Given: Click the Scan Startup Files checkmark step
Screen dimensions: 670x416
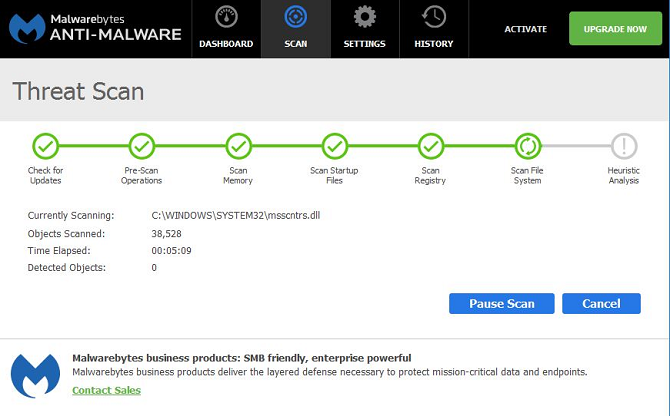Looking at the screenshot, I should pyautogui.click(x=335, y=146).
